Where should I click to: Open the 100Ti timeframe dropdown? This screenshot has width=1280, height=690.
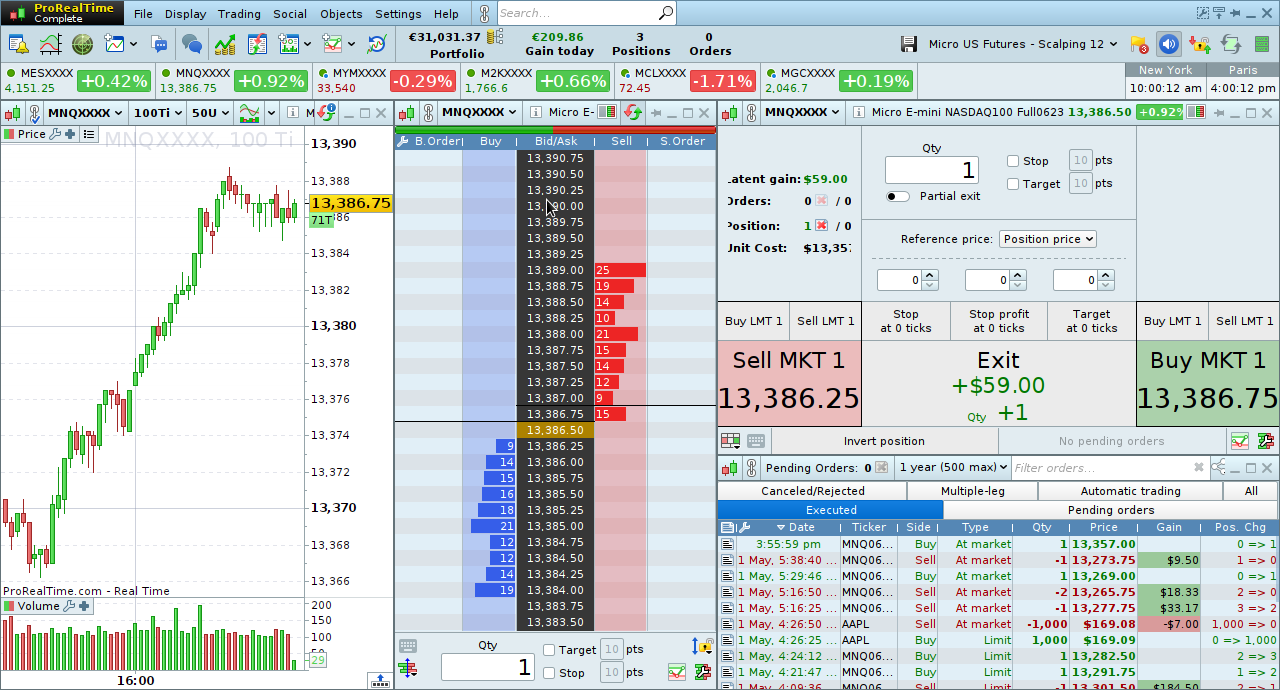click(x=156, y=113)
